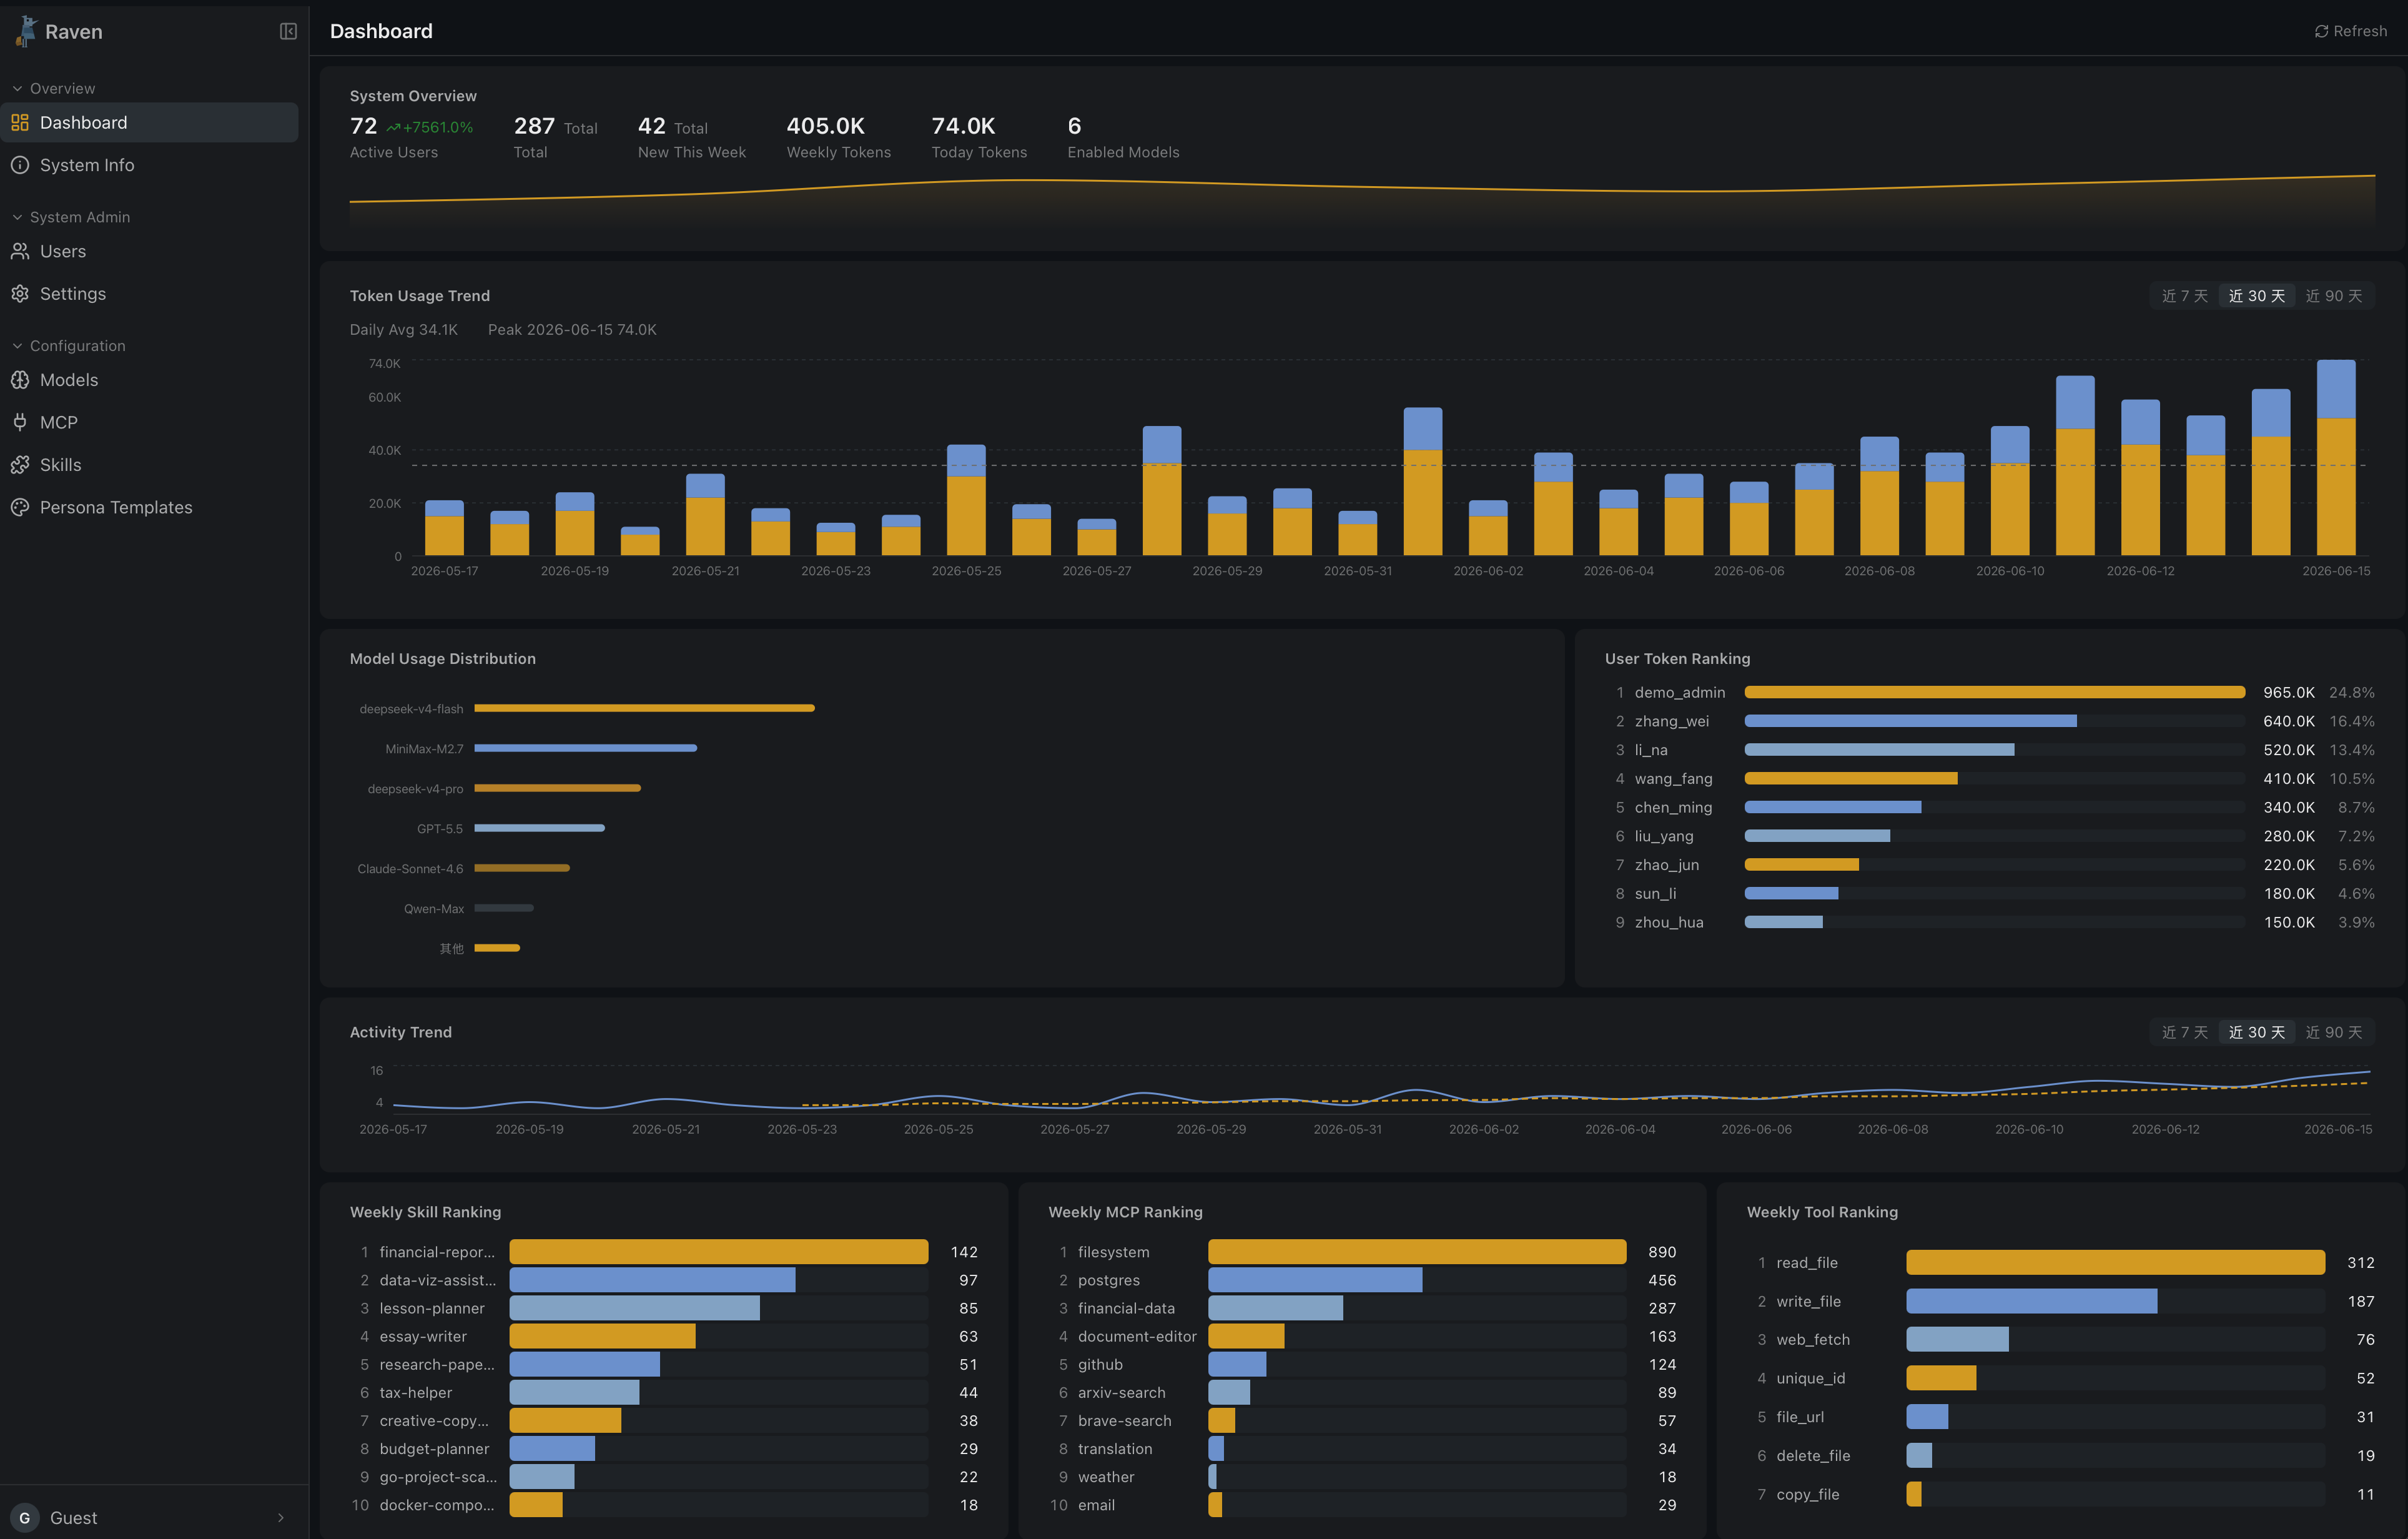Click the 405.0K Weekly Tokens value

tap(825, 126)
